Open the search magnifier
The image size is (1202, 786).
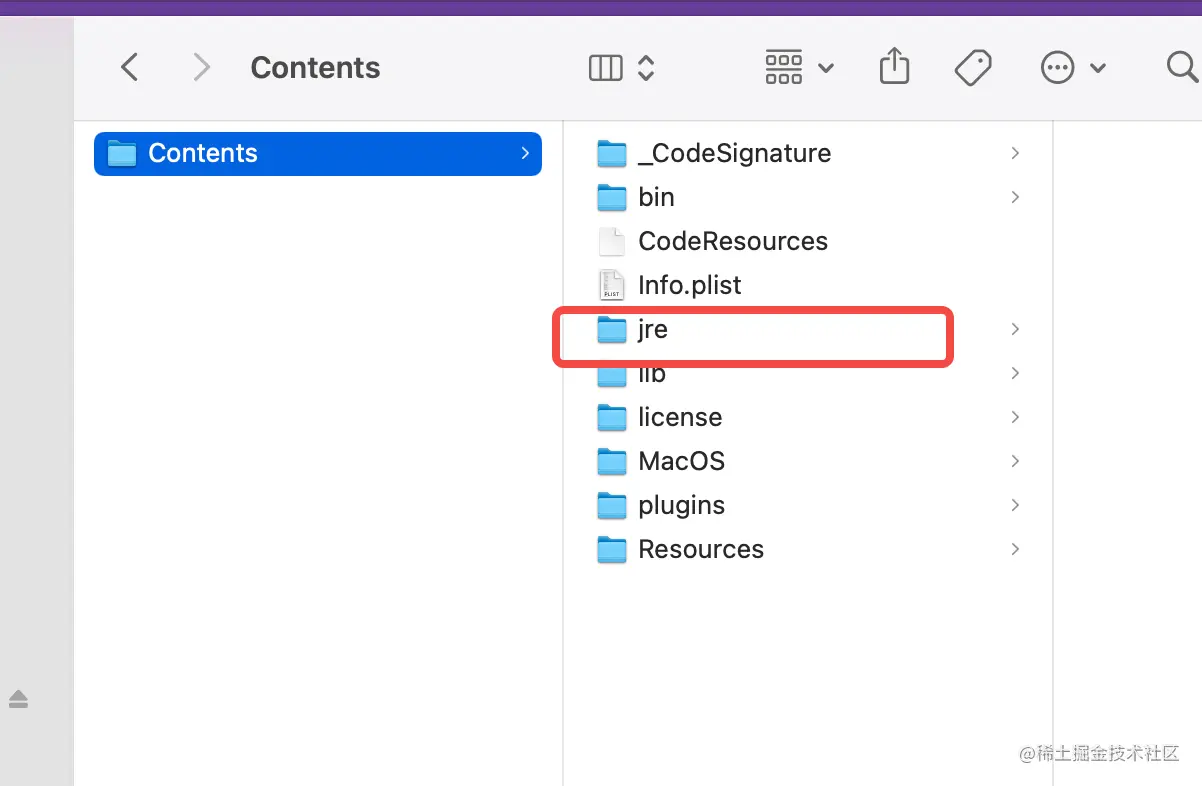coord(1182,67)
